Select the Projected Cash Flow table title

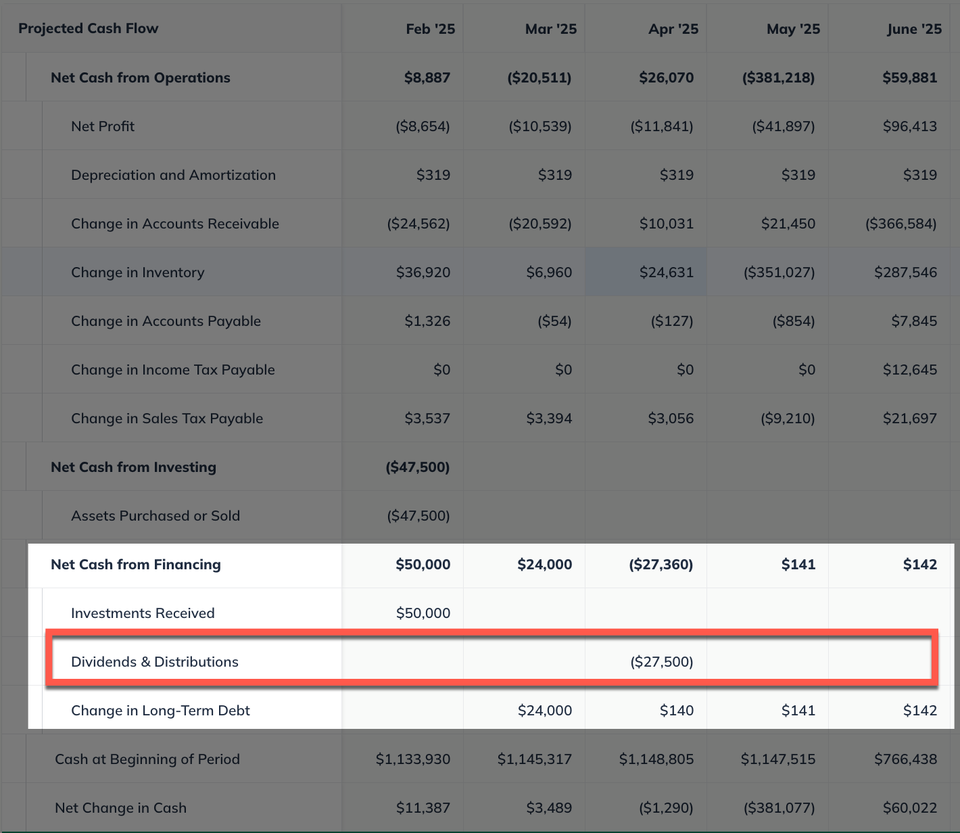[x=88, y=28]
